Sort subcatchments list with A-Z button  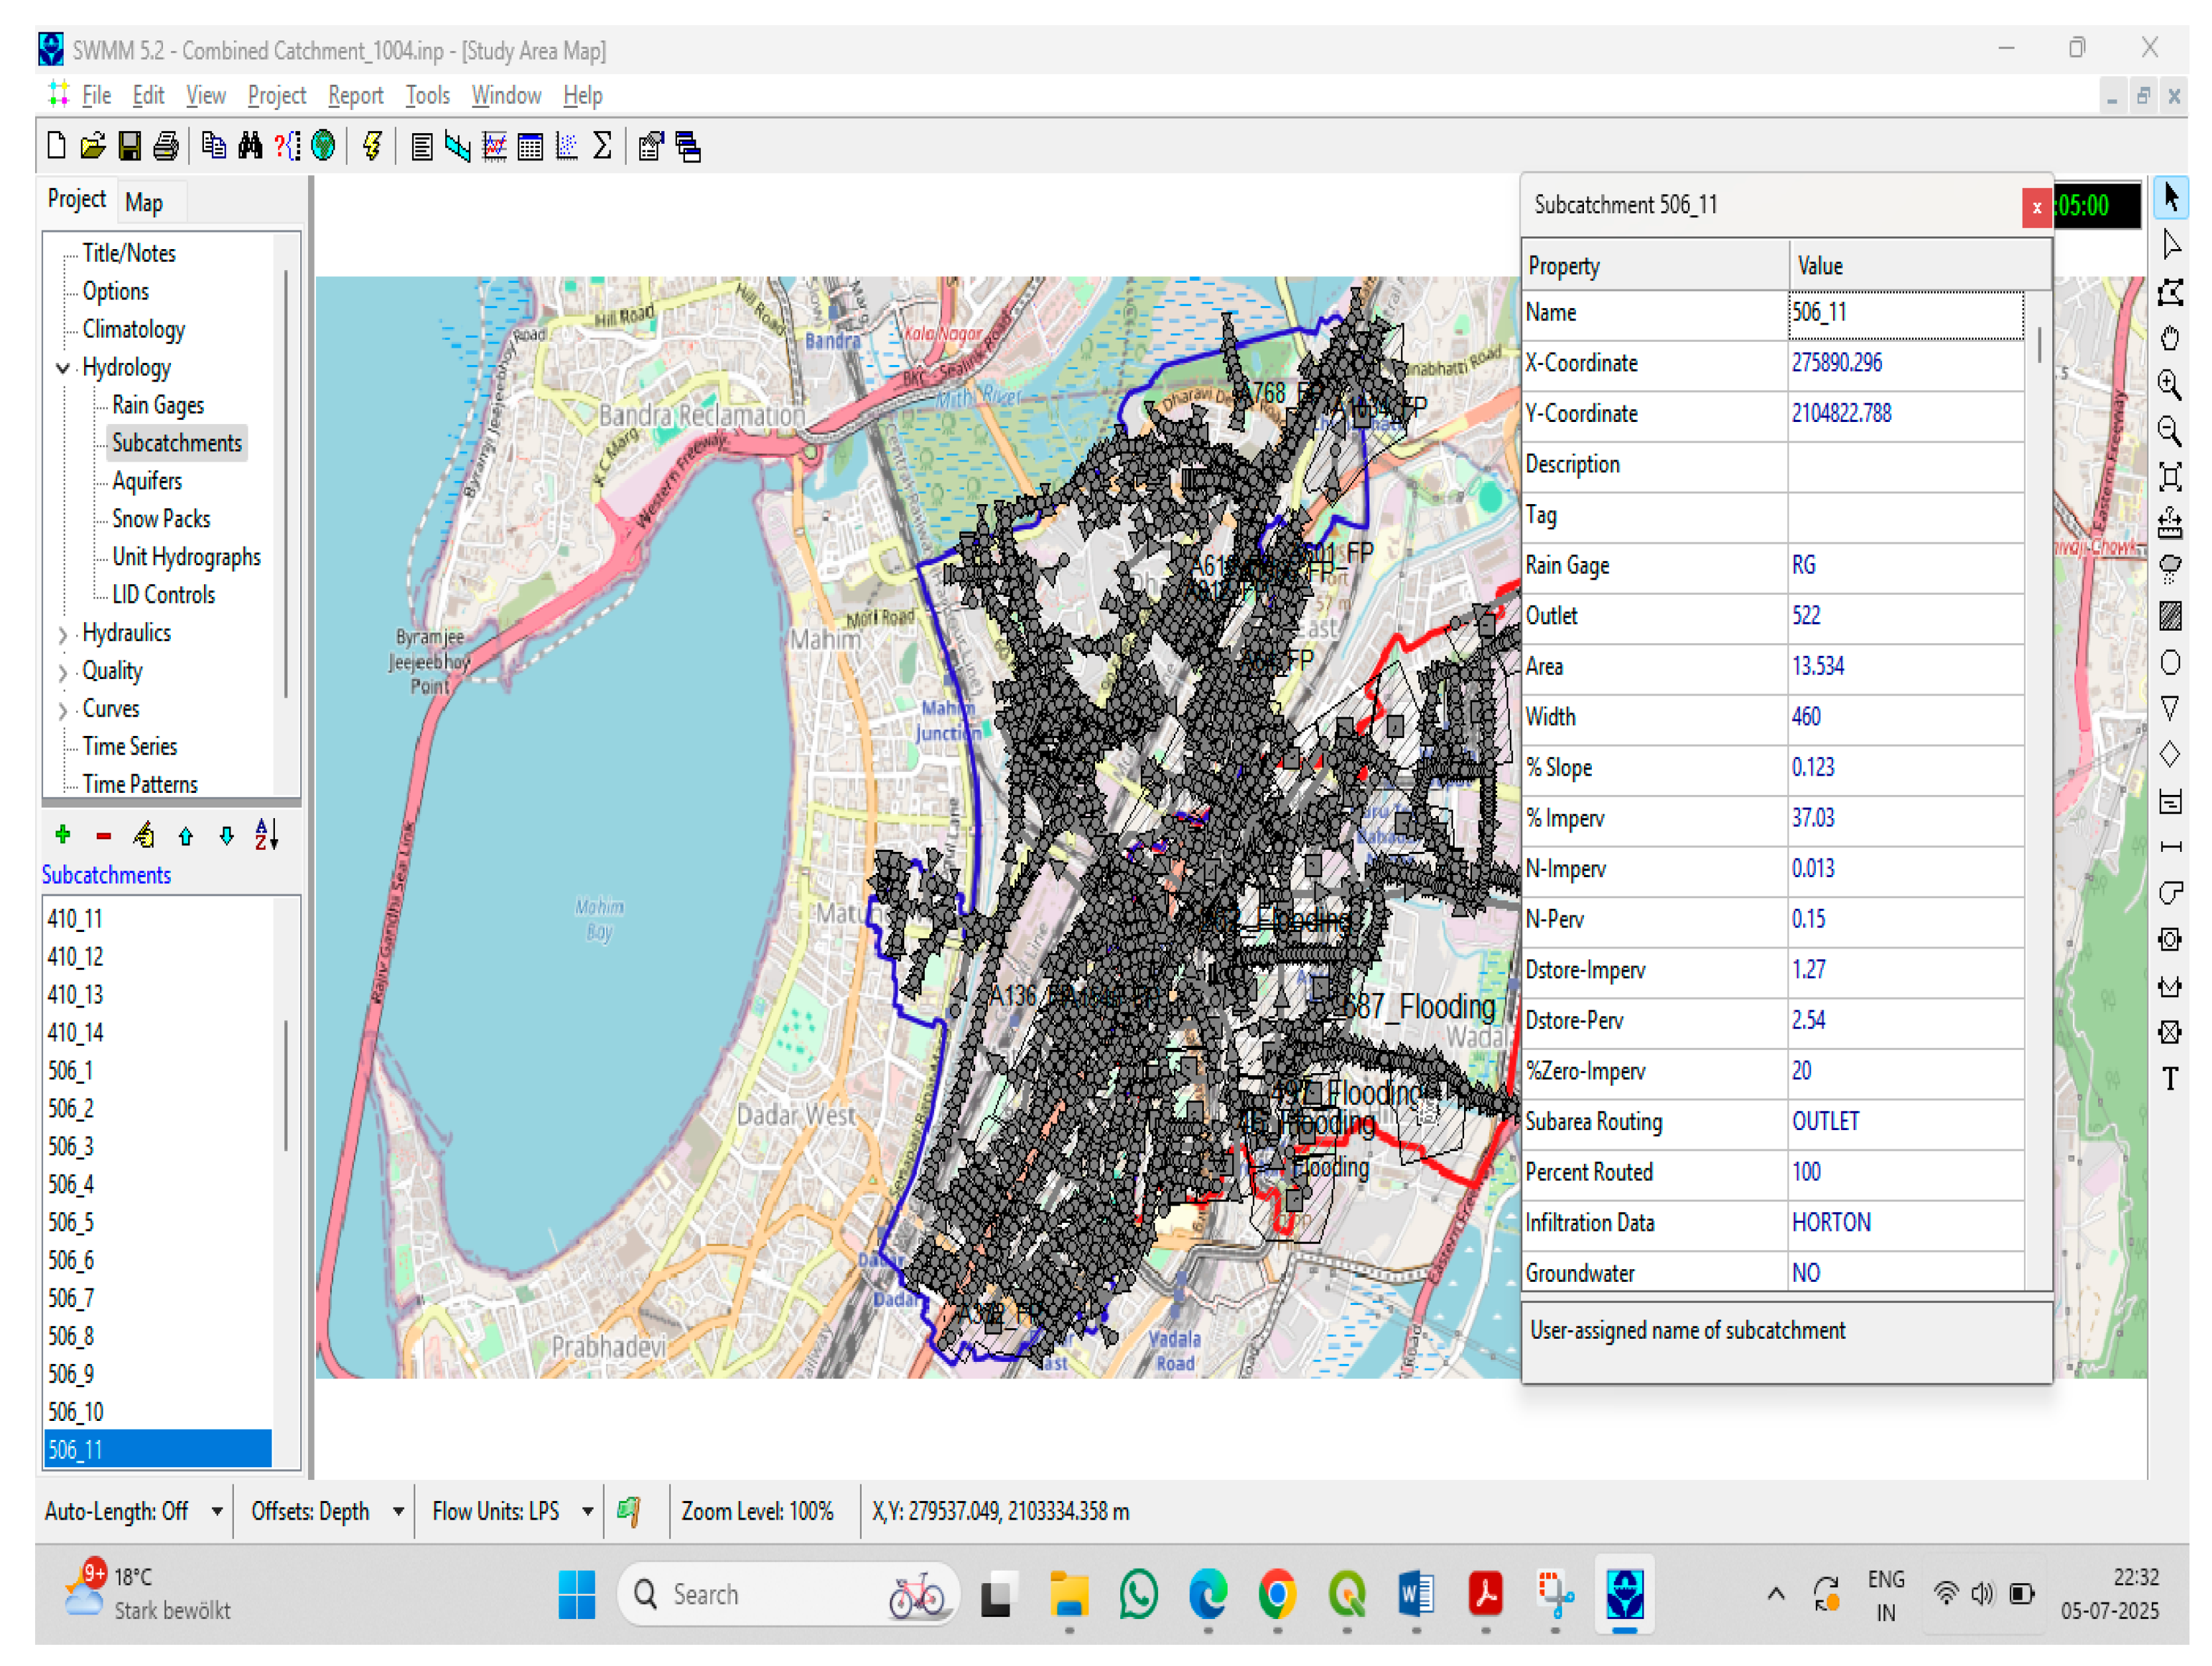[x=266, y=835]
